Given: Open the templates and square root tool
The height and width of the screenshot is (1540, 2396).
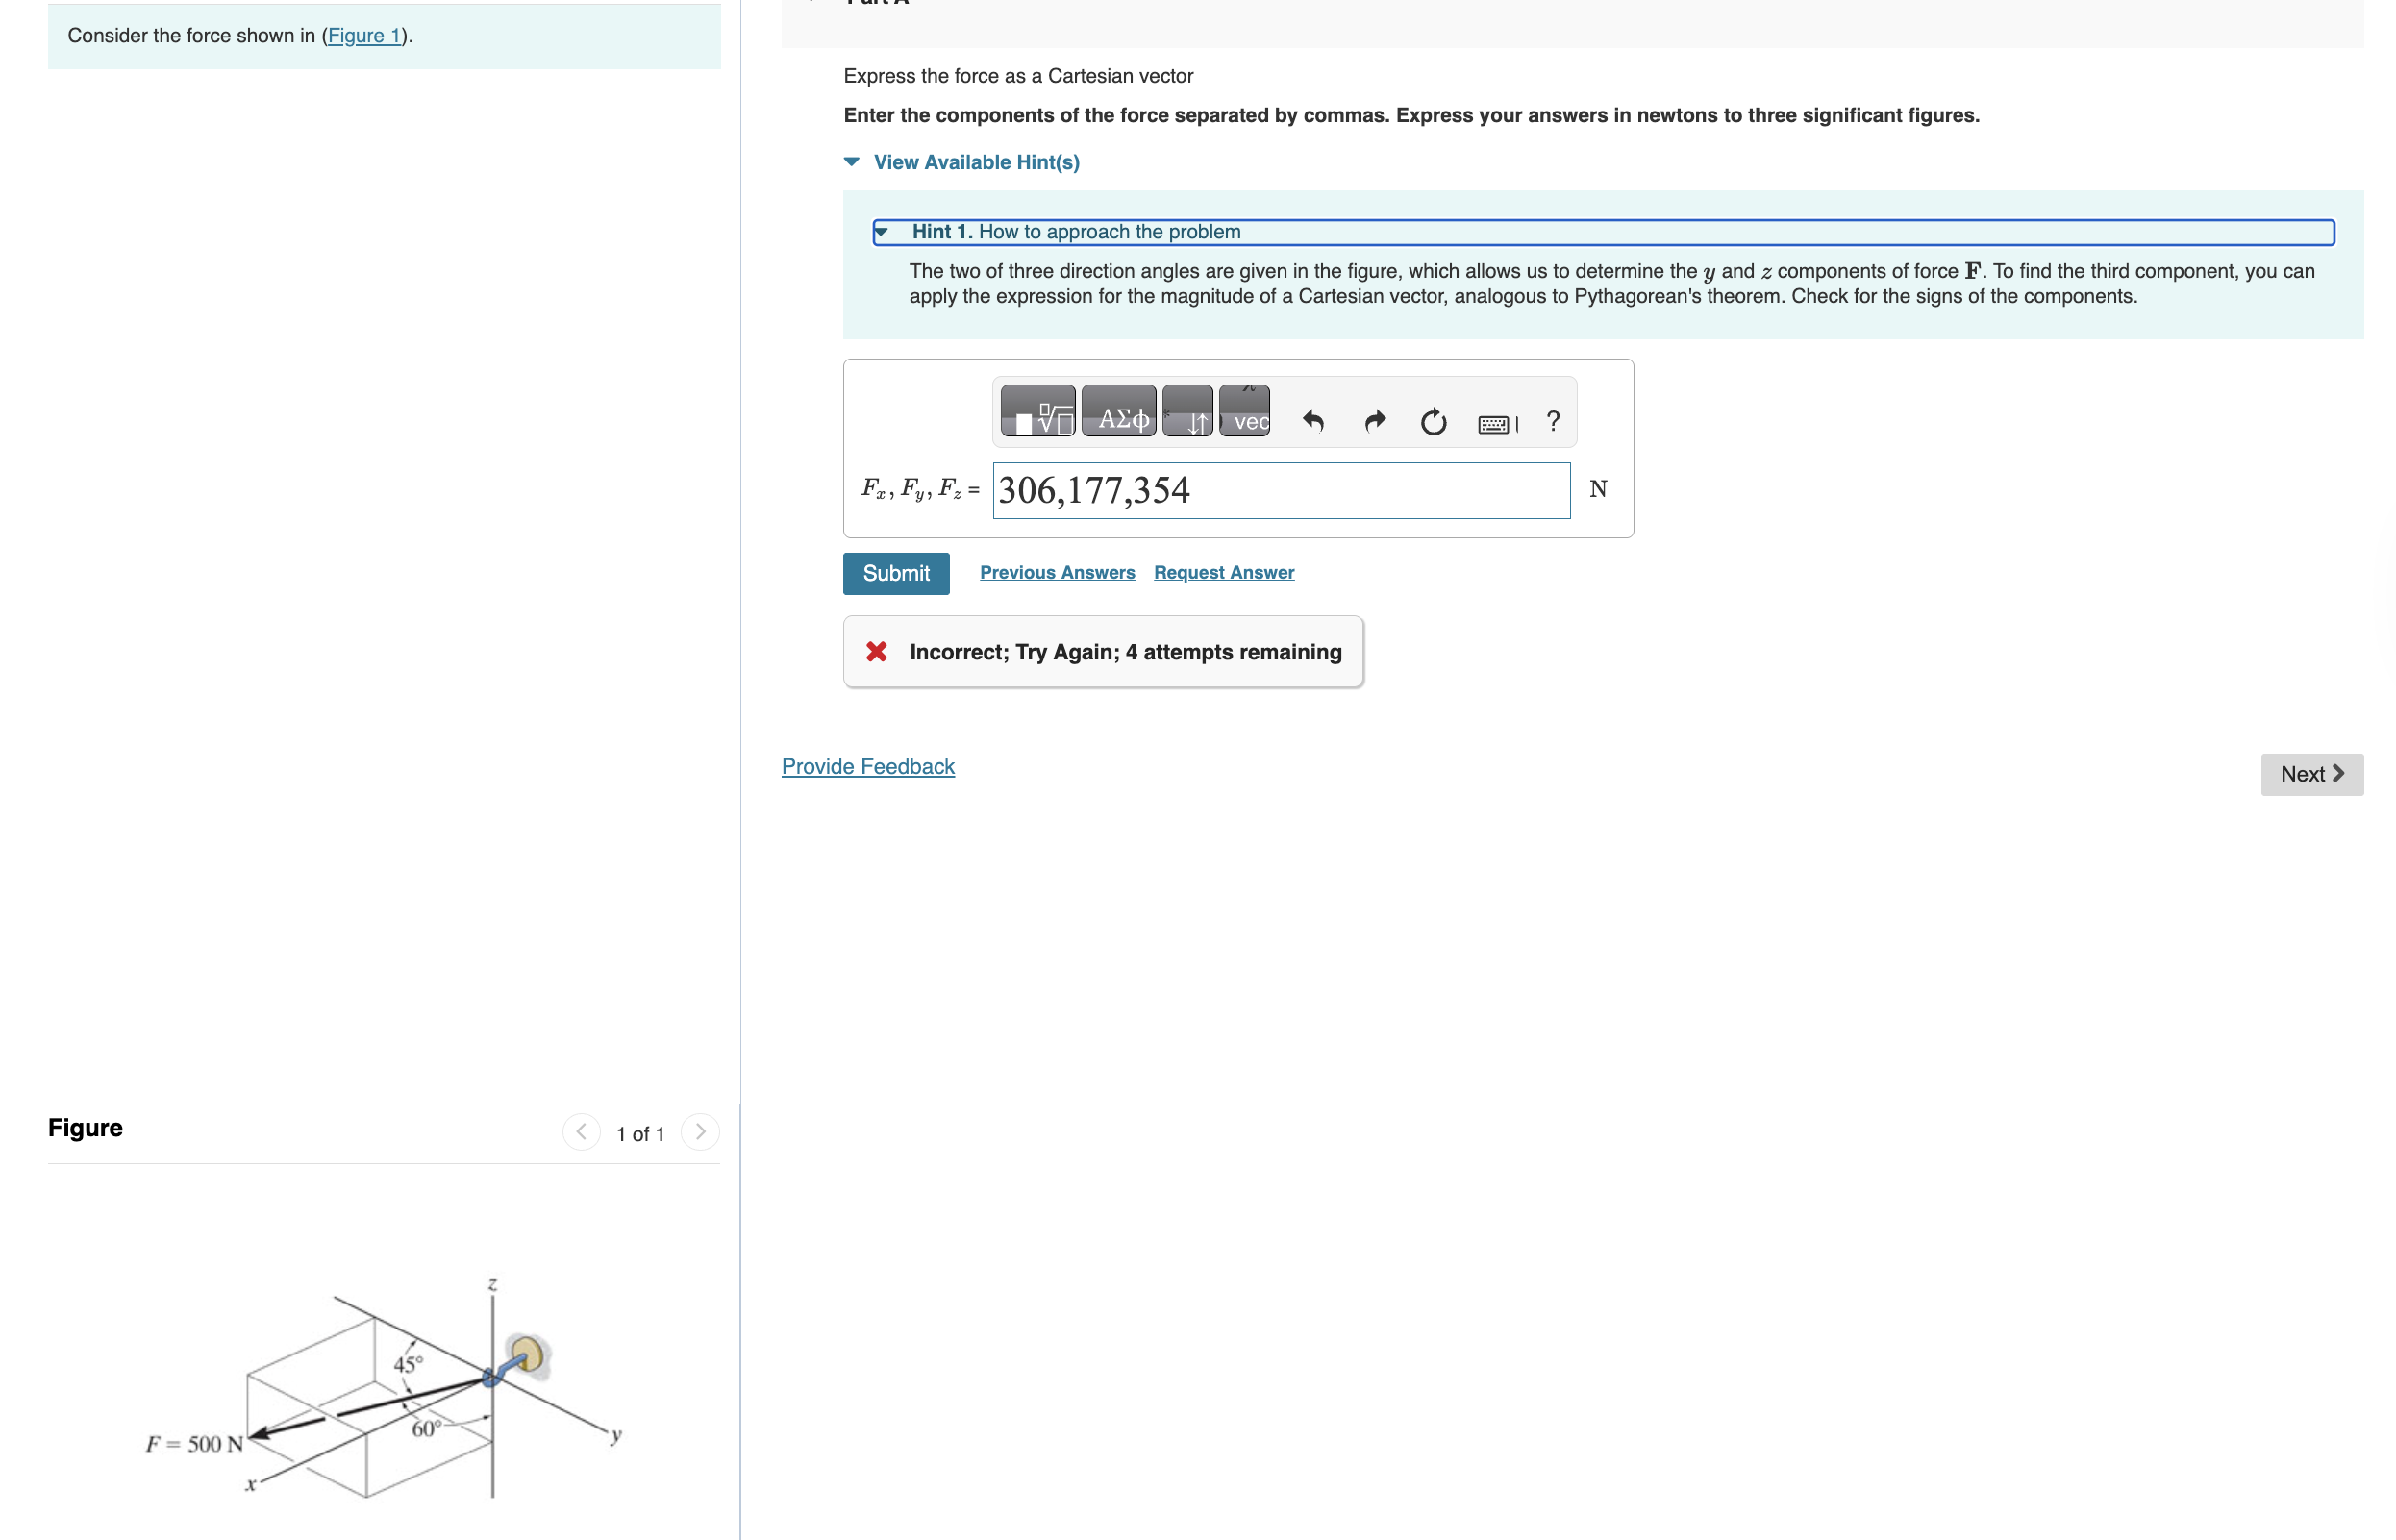Looking at the screenshot, I should point(1037,410).
